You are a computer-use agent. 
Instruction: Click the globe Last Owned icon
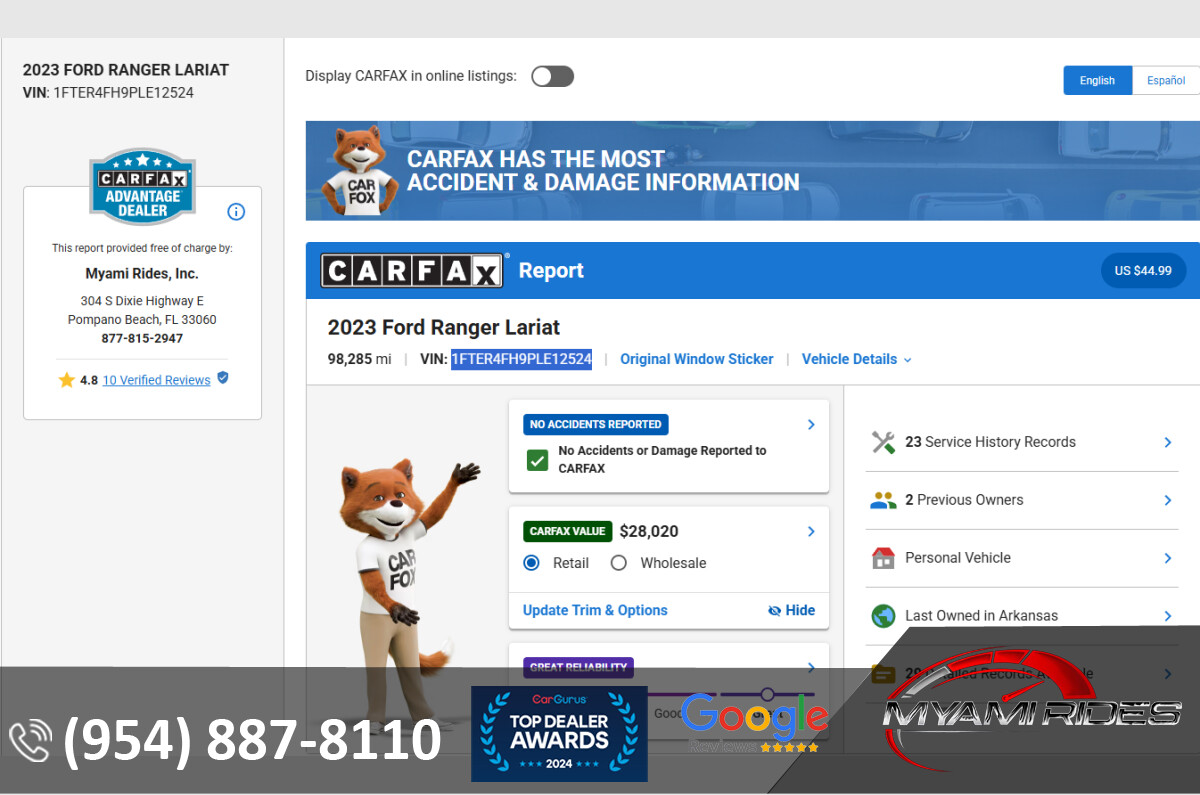883,616
